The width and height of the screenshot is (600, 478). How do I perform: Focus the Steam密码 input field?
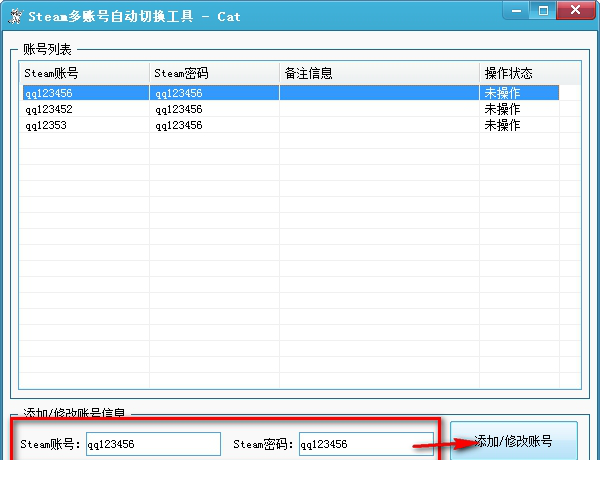point(366,444)
